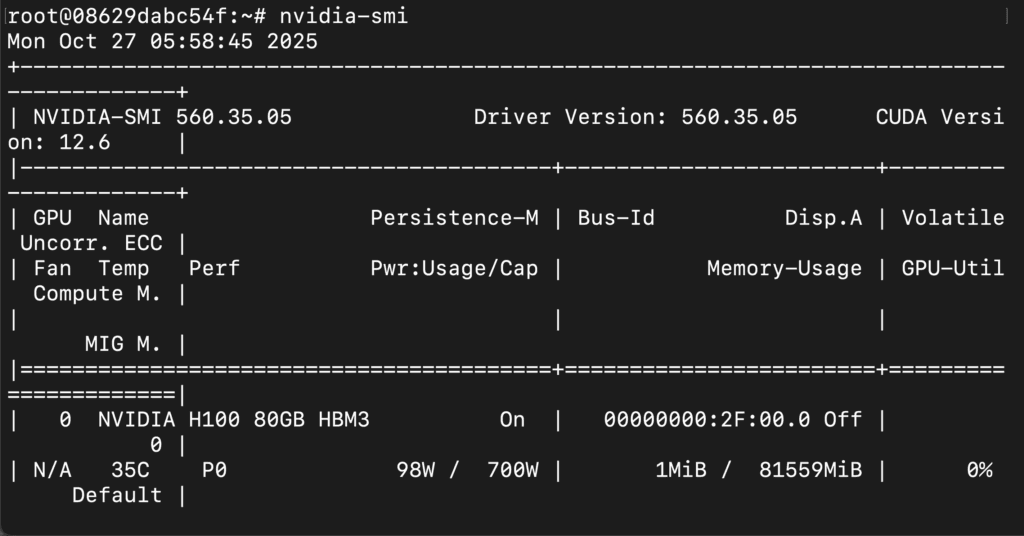Click the Pwr:Usage/Cap column header

[454, 268]
